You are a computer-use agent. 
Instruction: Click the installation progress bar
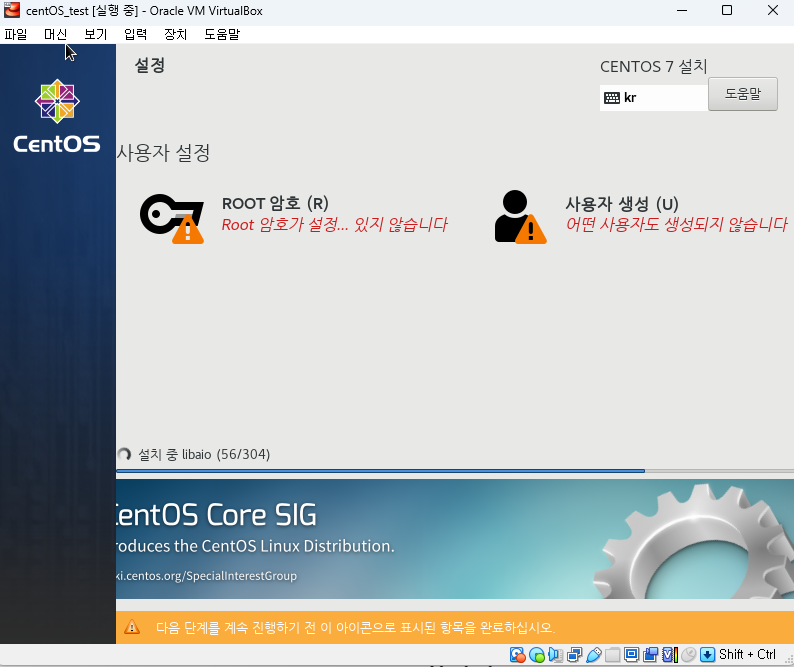coord(455,471)
